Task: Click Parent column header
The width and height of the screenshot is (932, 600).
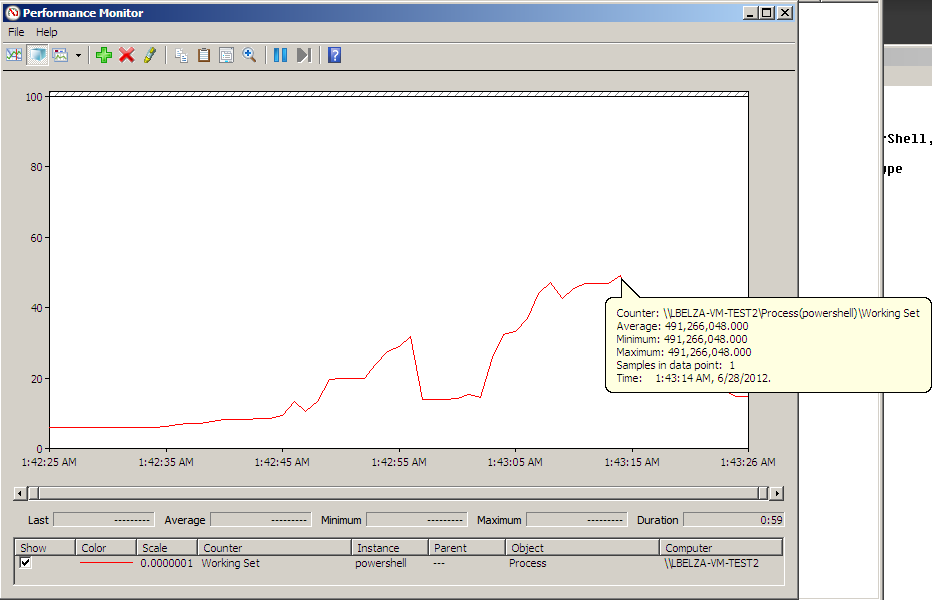Action: tap(467, 548)
